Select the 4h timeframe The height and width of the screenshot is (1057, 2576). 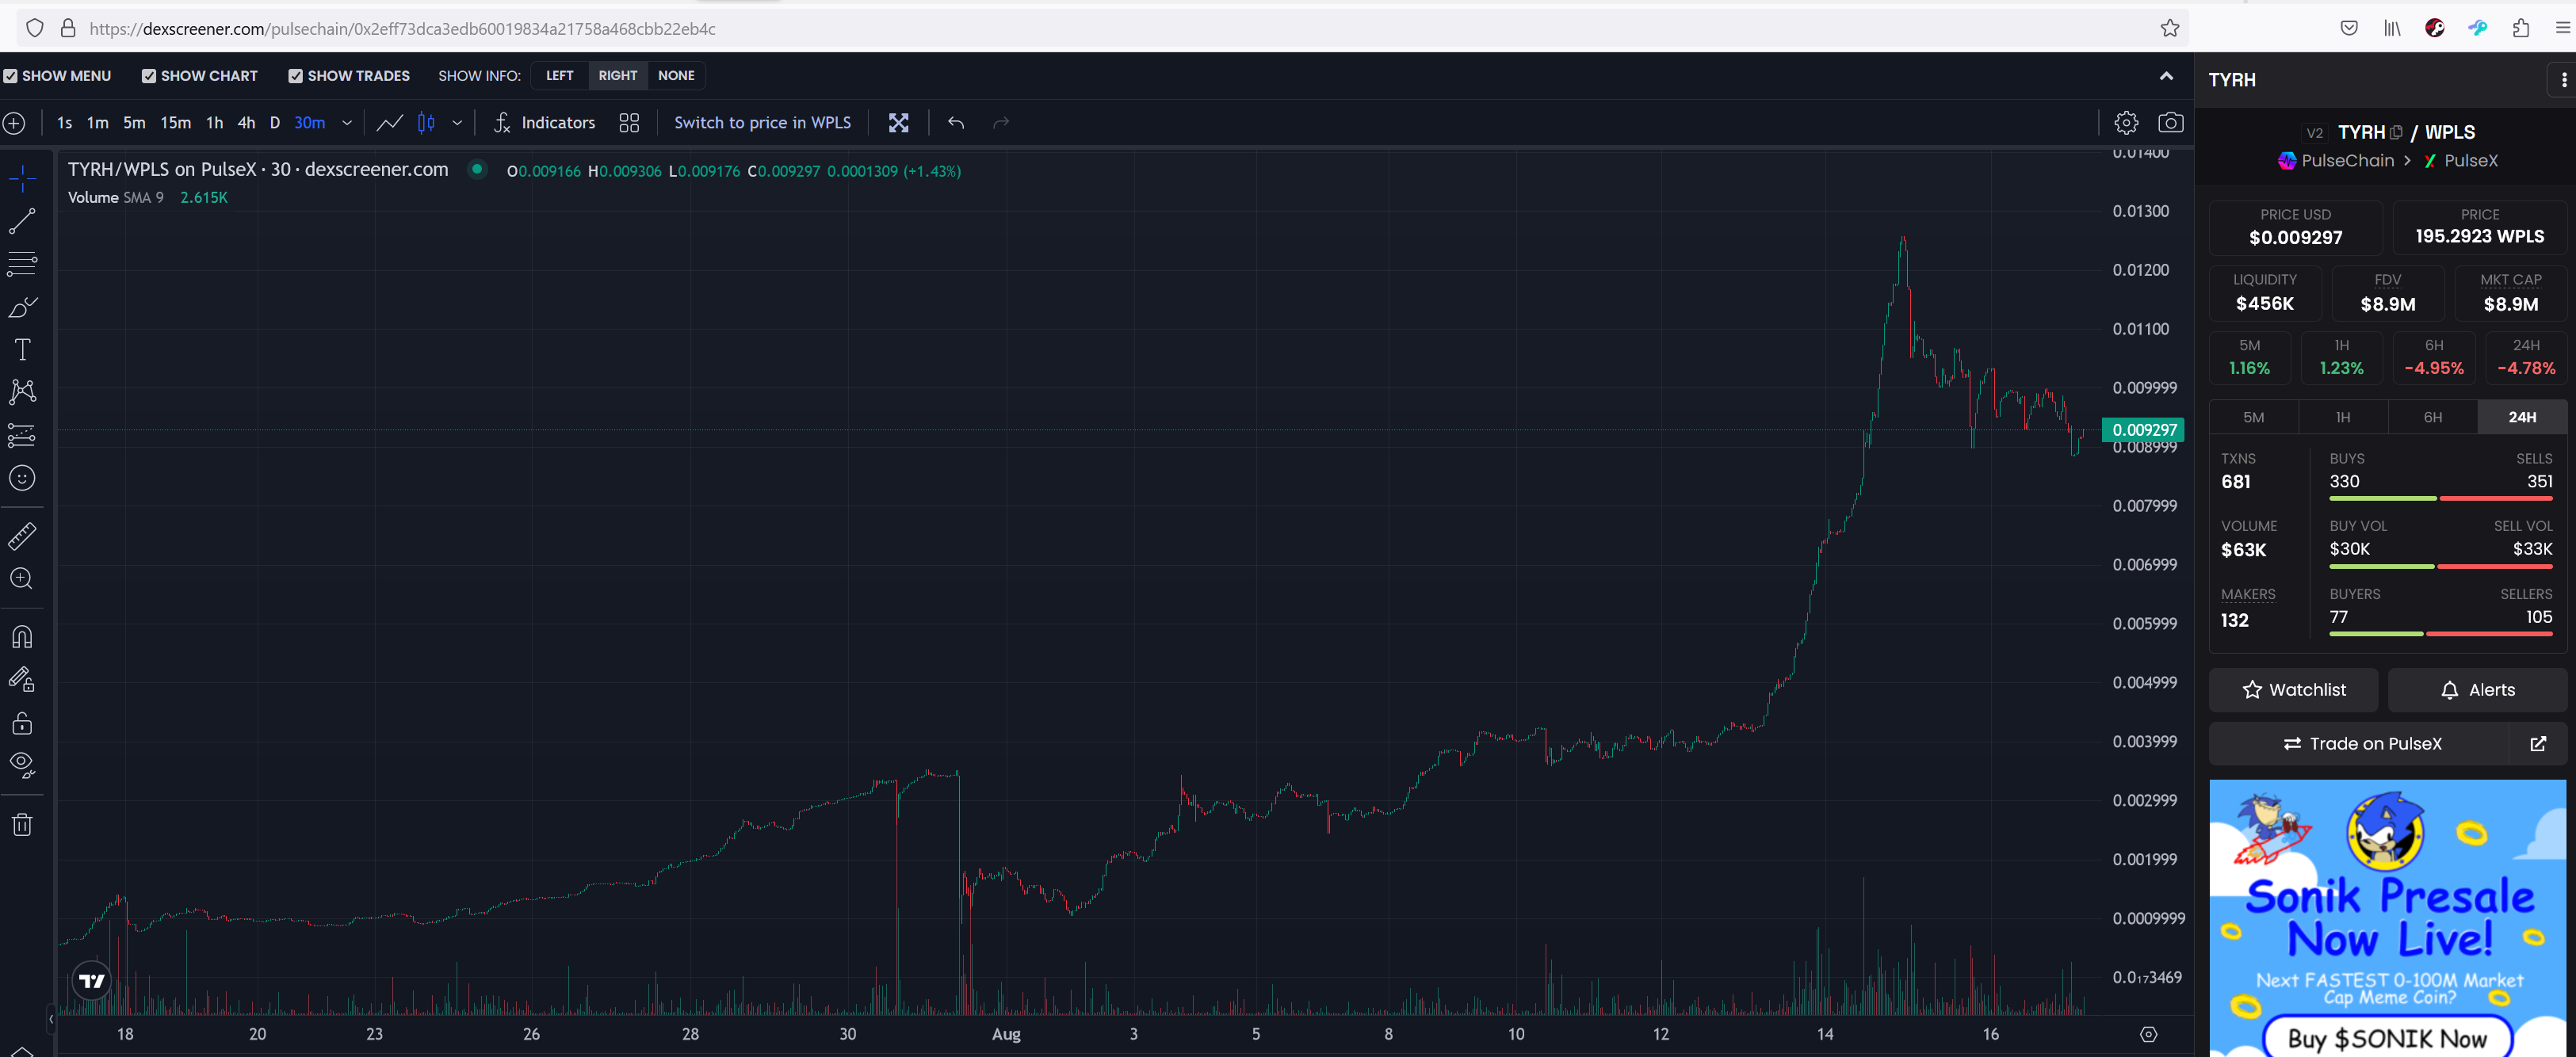click(246, 123)
